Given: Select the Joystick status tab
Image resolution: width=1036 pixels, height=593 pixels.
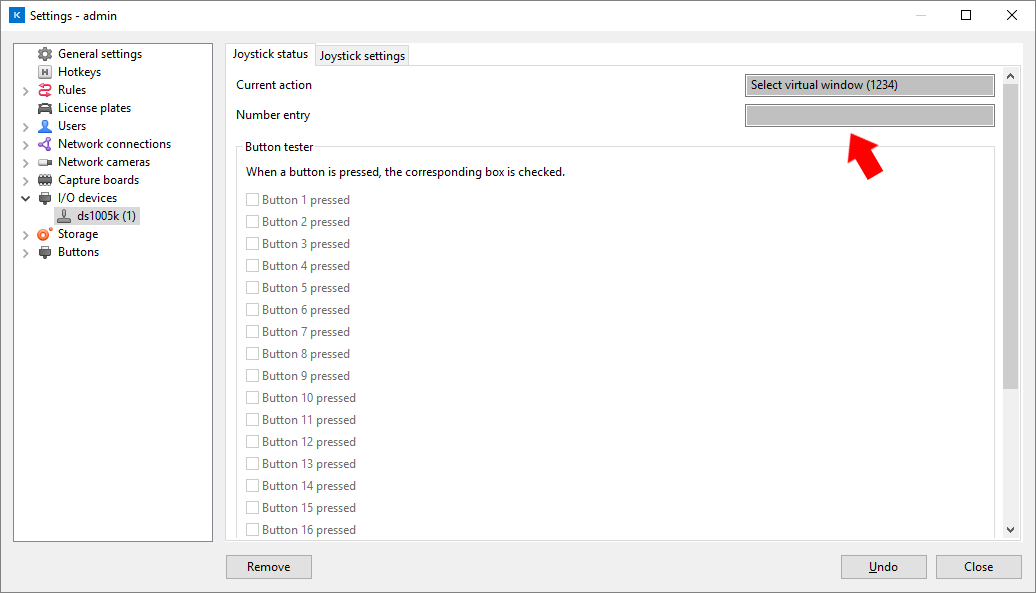Looking at the screenshot, I should pyautogui.click(x=270, y=54).
